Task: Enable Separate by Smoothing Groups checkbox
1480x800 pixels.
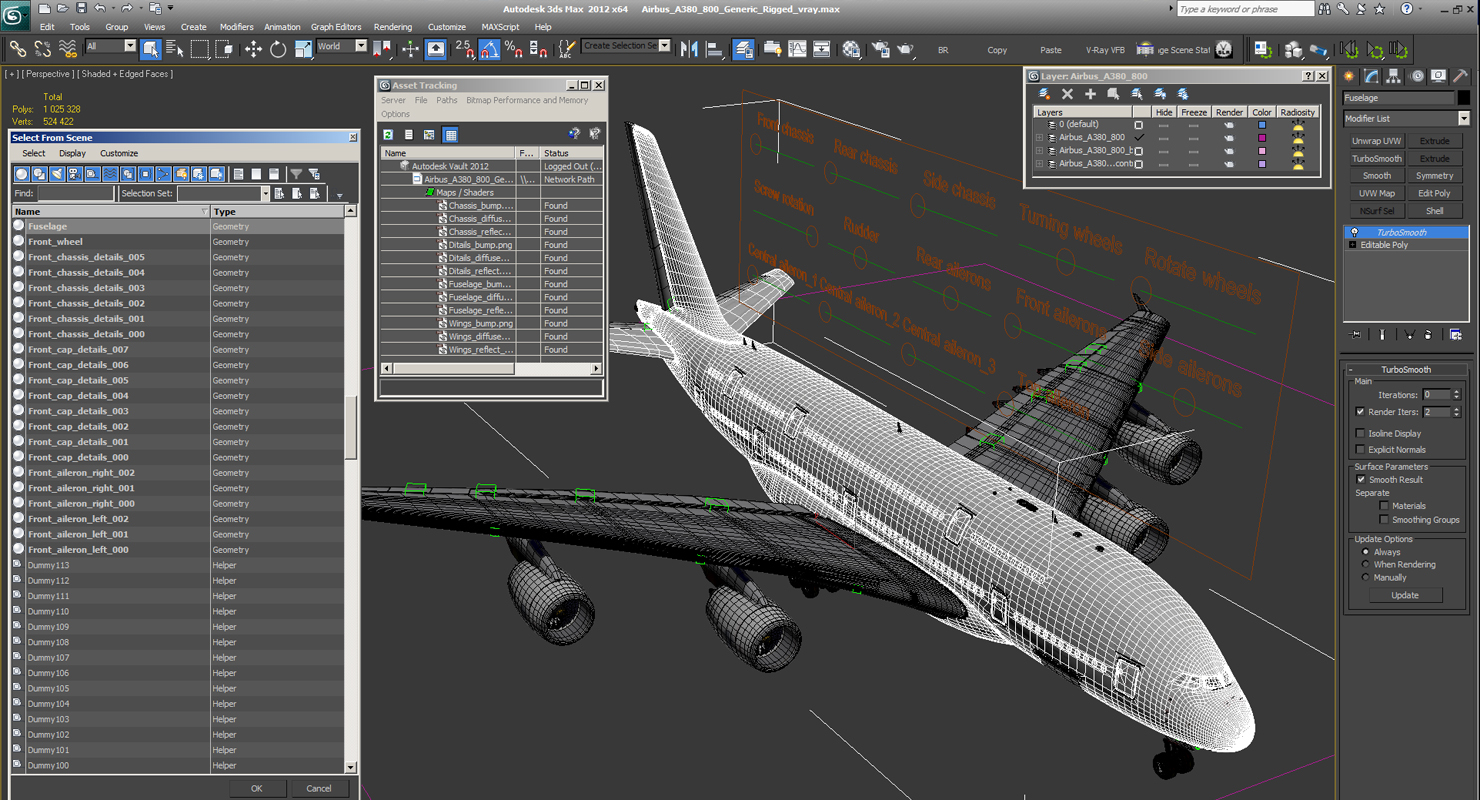Action: click(1384, 520)
